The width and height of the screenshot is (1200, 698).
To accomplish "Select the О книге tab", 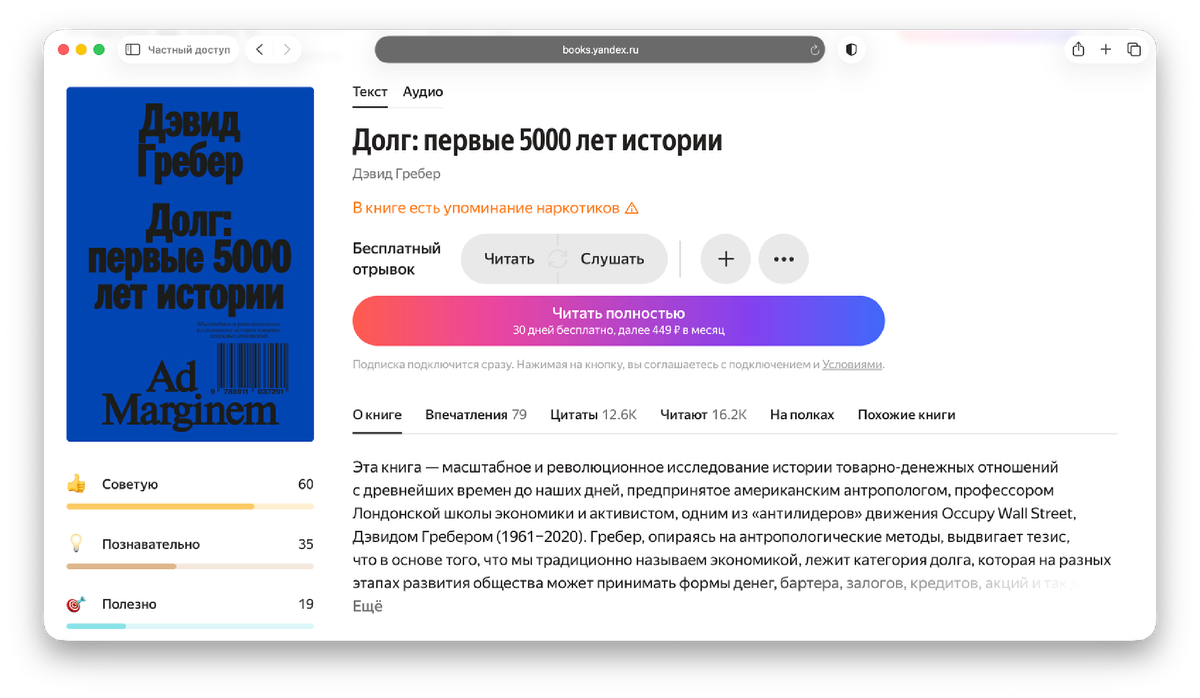I will [x=377, y=414].
